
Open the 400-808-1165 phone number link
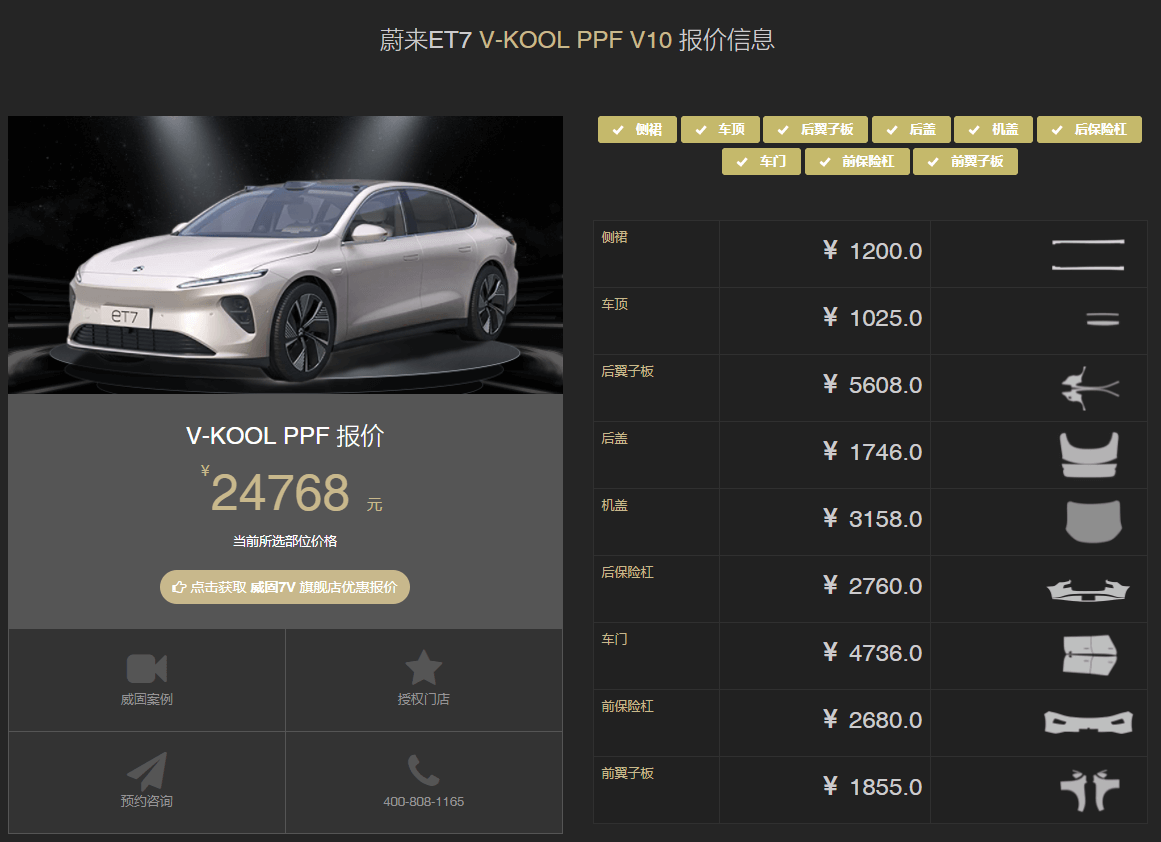click(424, 802)
